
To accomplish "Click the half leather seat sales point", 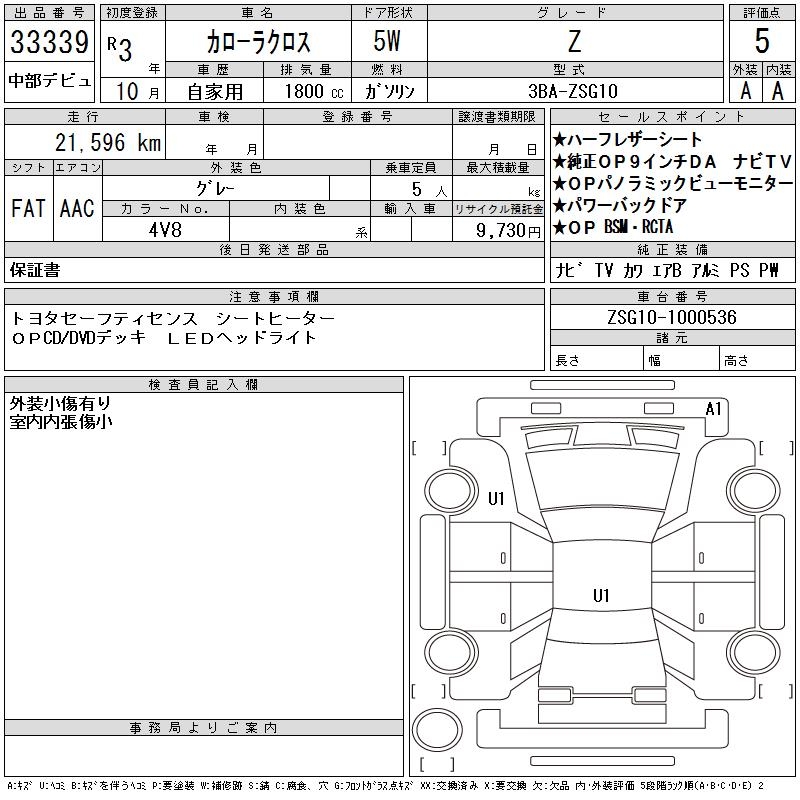I will [627, 139].
